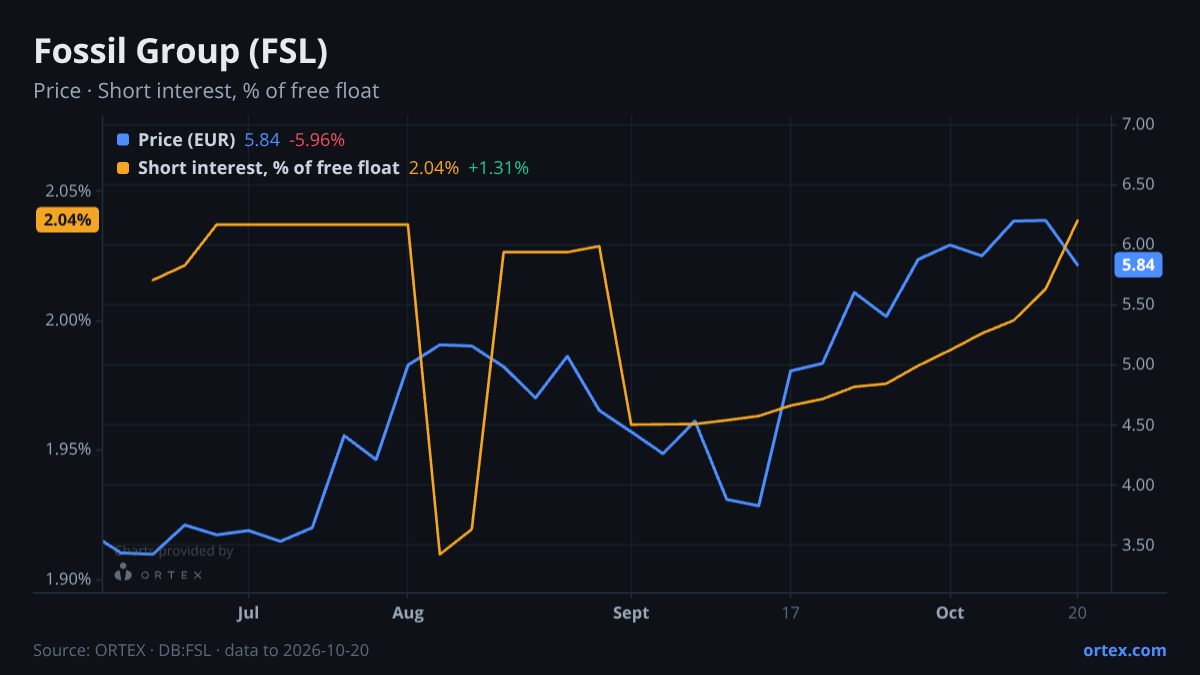Click the Oct x-axis label
The image size is (1200, 675).
point(950,612)
